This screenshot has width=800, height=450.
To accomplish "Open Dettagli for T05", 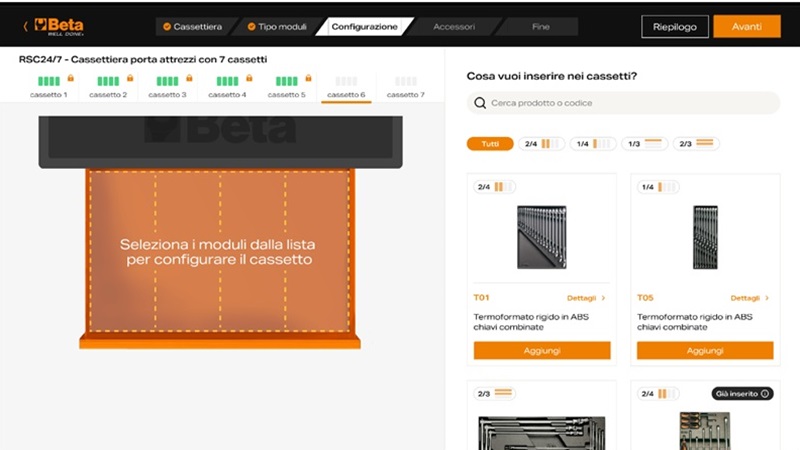I will (x=749, y=298).
